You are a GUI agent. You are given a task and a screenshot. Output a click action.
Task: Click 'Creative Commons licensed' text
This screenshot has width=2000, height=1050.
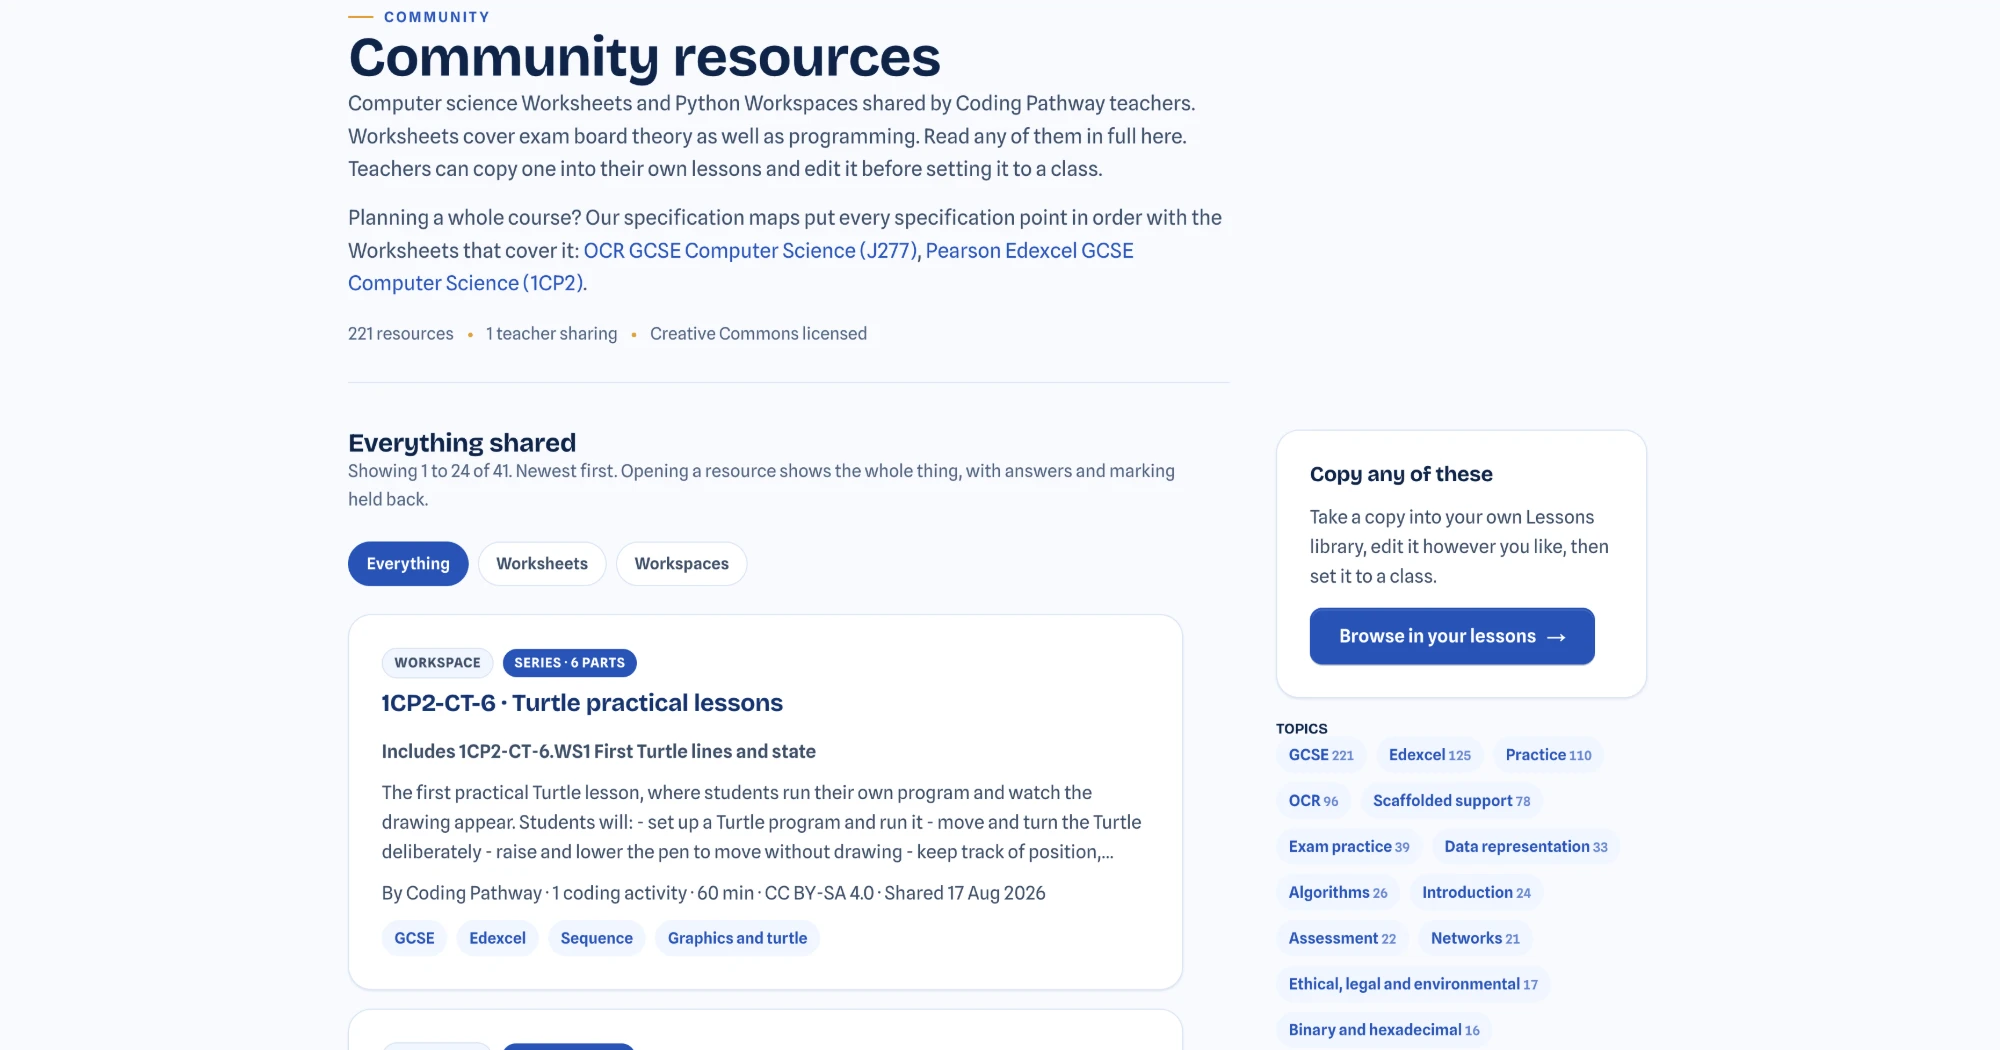(758, 334)
